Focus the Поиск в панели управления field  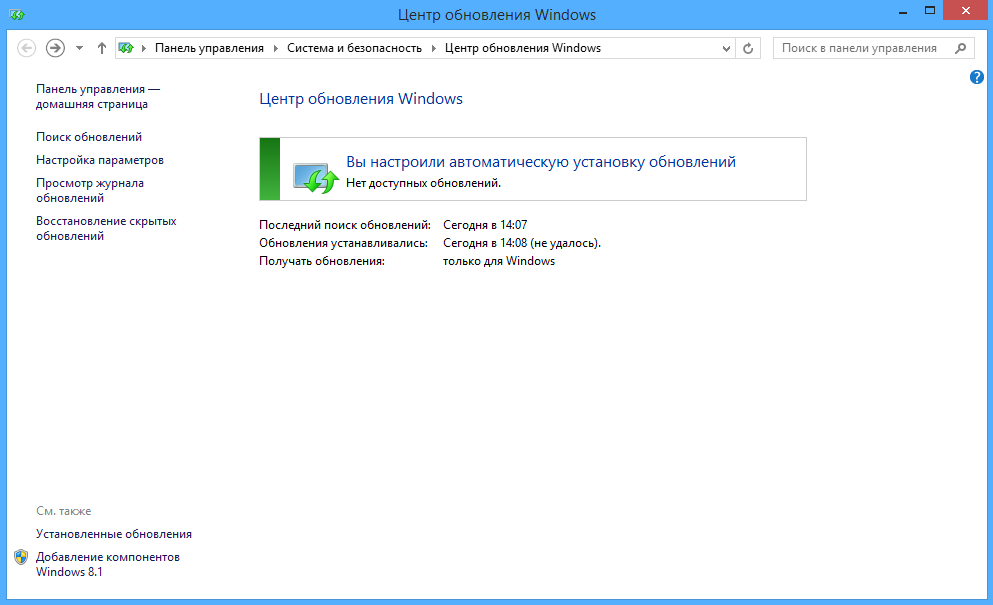point(873,48)
